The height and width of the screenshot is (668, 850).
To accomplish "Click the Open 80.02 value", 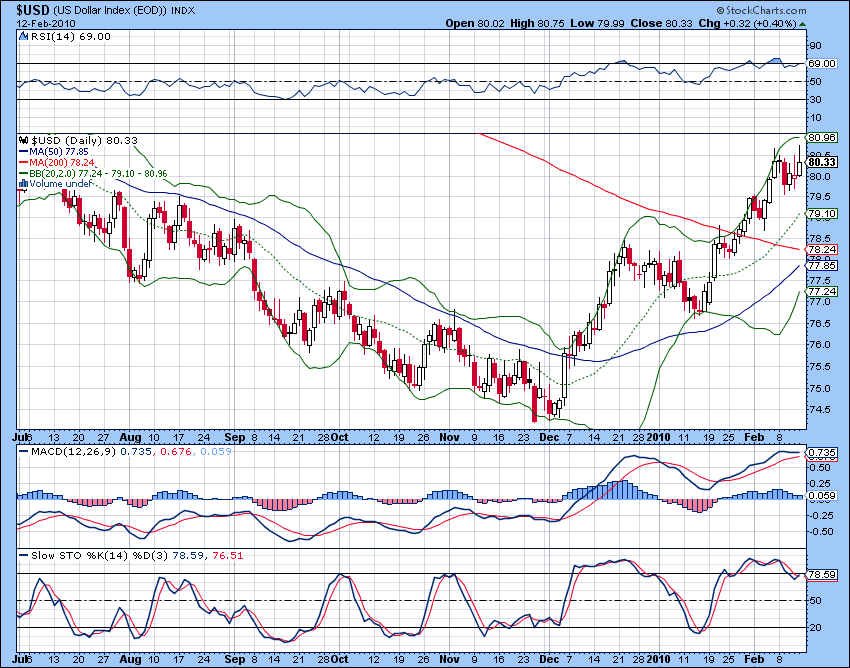I will 475,23.
